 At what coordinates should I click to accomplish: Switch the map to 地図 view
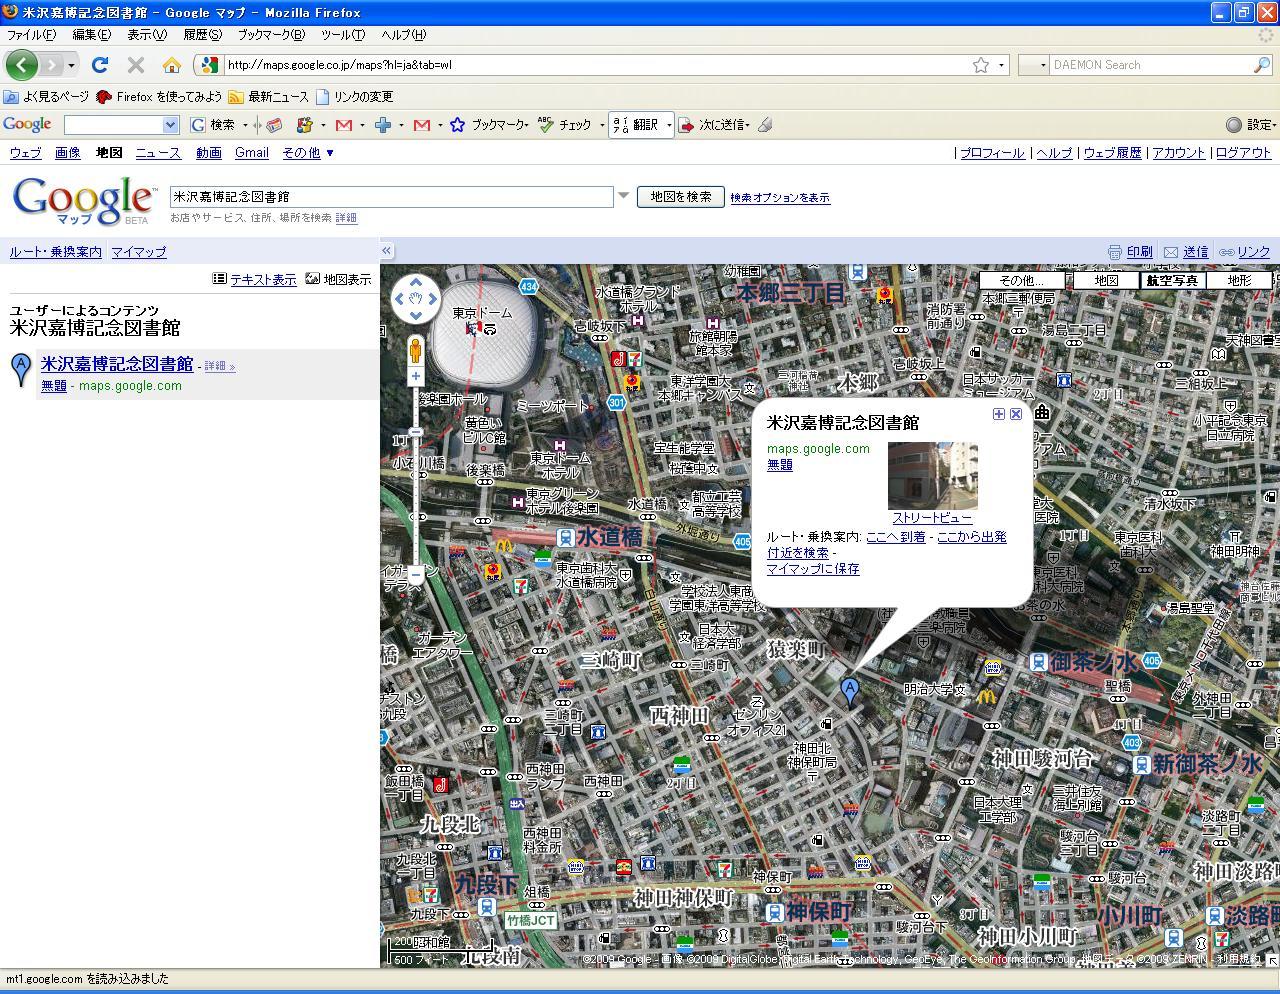coord(1105,281)
